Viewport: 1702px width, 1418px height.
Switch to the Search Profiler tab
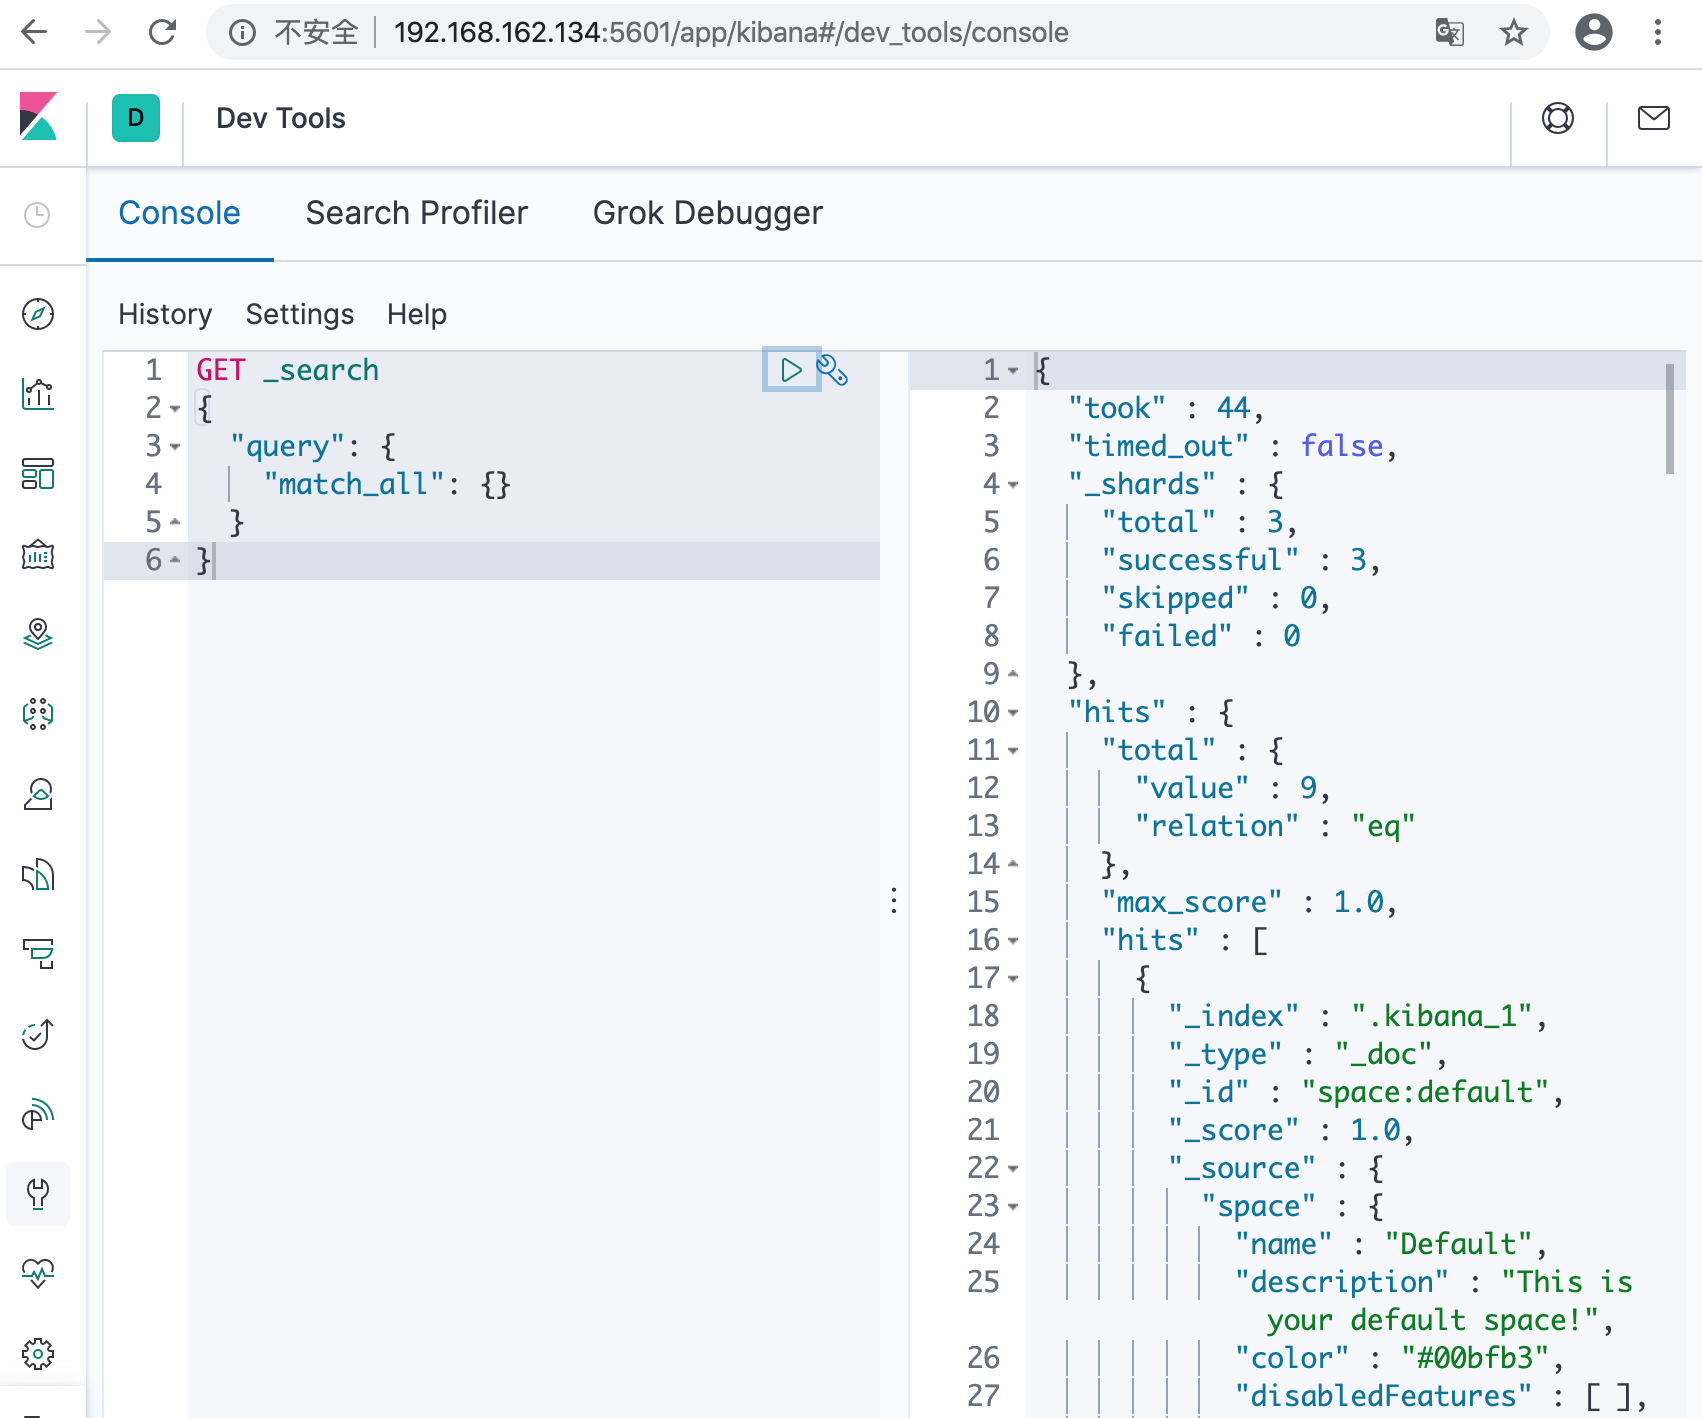[x=416, y=213]
